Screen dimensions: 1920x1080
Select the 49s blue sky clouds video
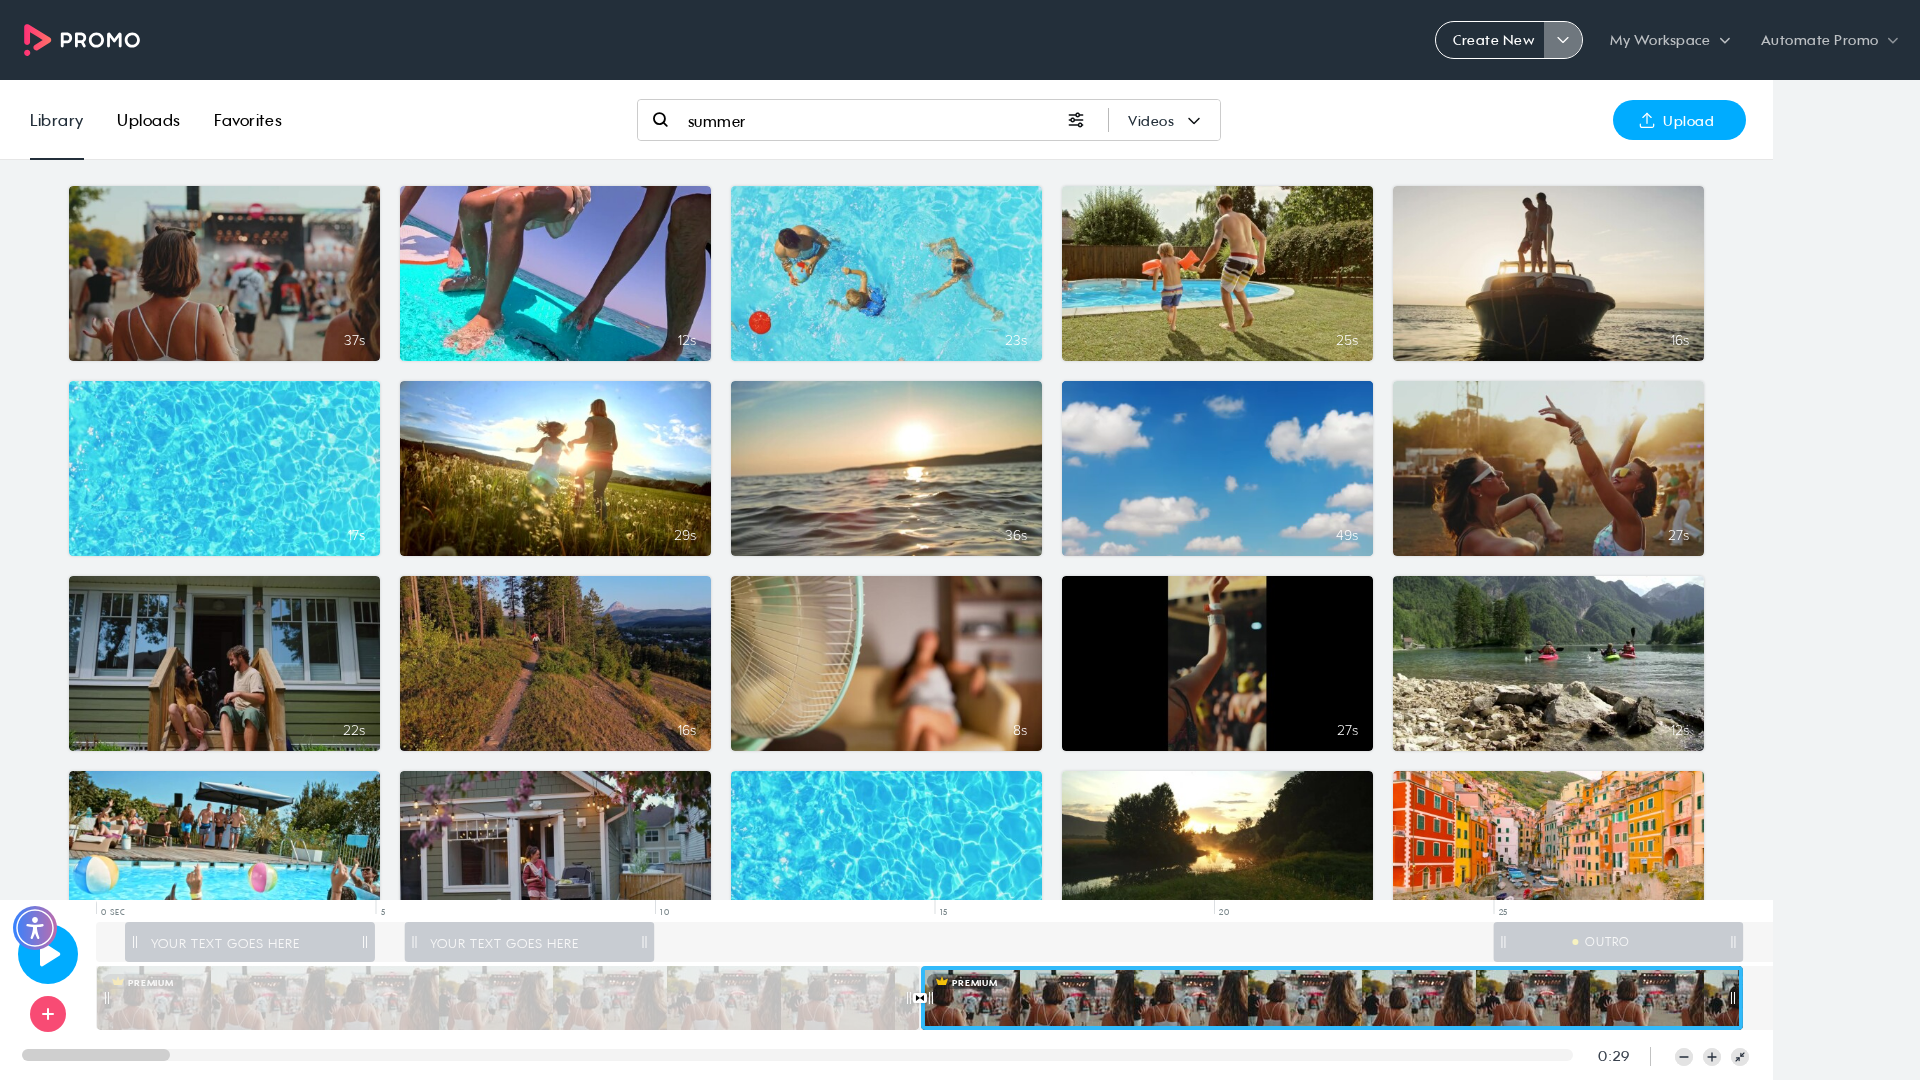point(1217,468)
